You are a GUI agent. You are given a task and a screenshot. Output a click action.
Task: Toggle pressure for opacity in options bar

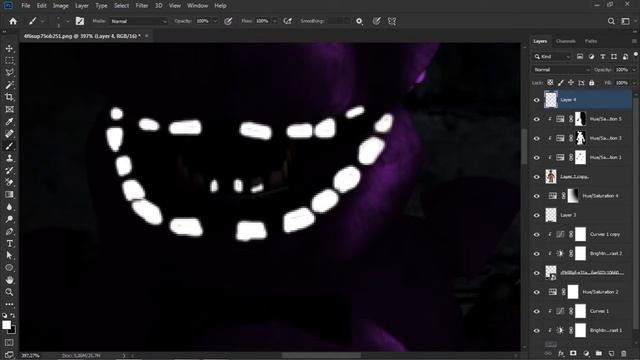tap(228, 21)
